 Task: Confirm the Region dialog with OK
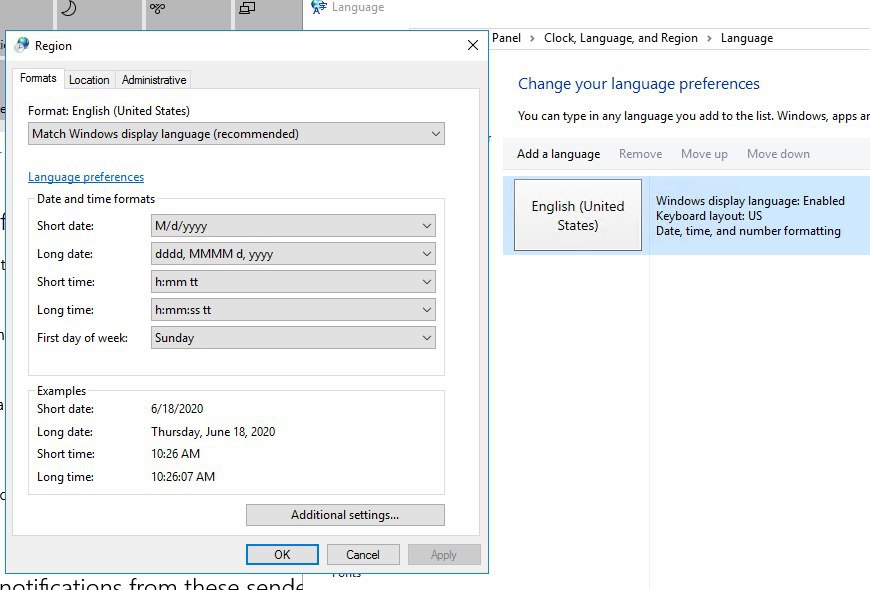[x=282, y=554]
